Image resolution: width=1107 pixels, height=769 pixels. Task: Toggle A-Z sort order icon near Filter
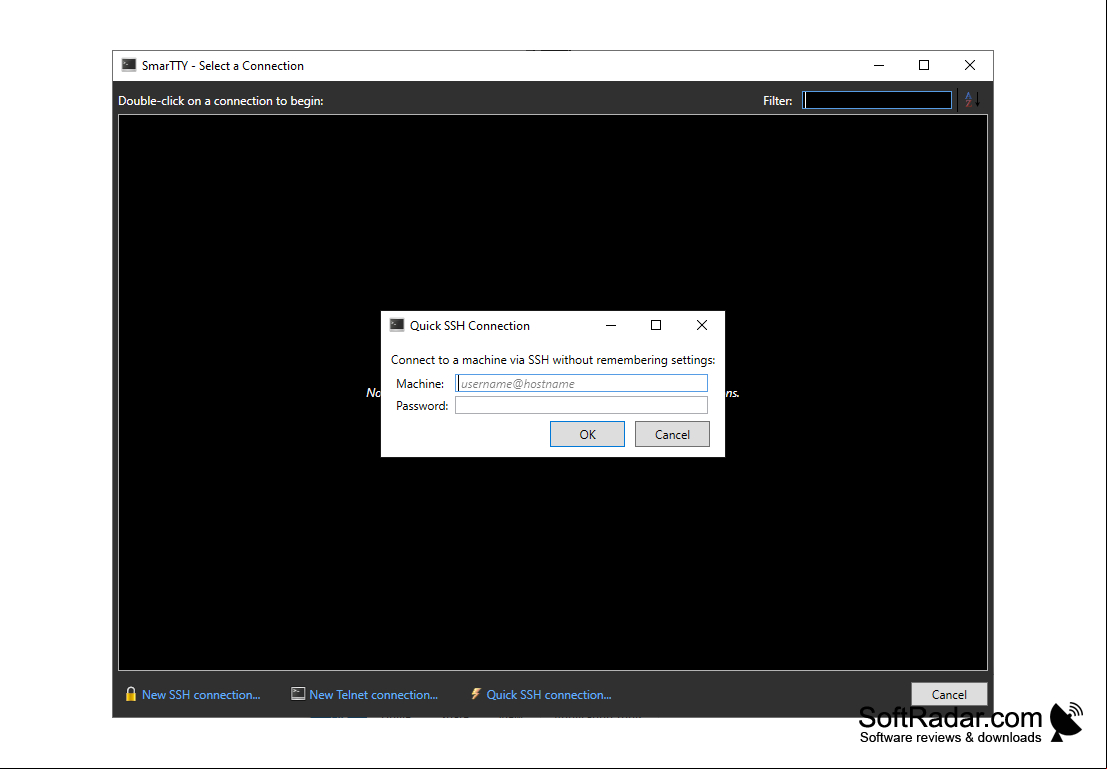[973, 100]
